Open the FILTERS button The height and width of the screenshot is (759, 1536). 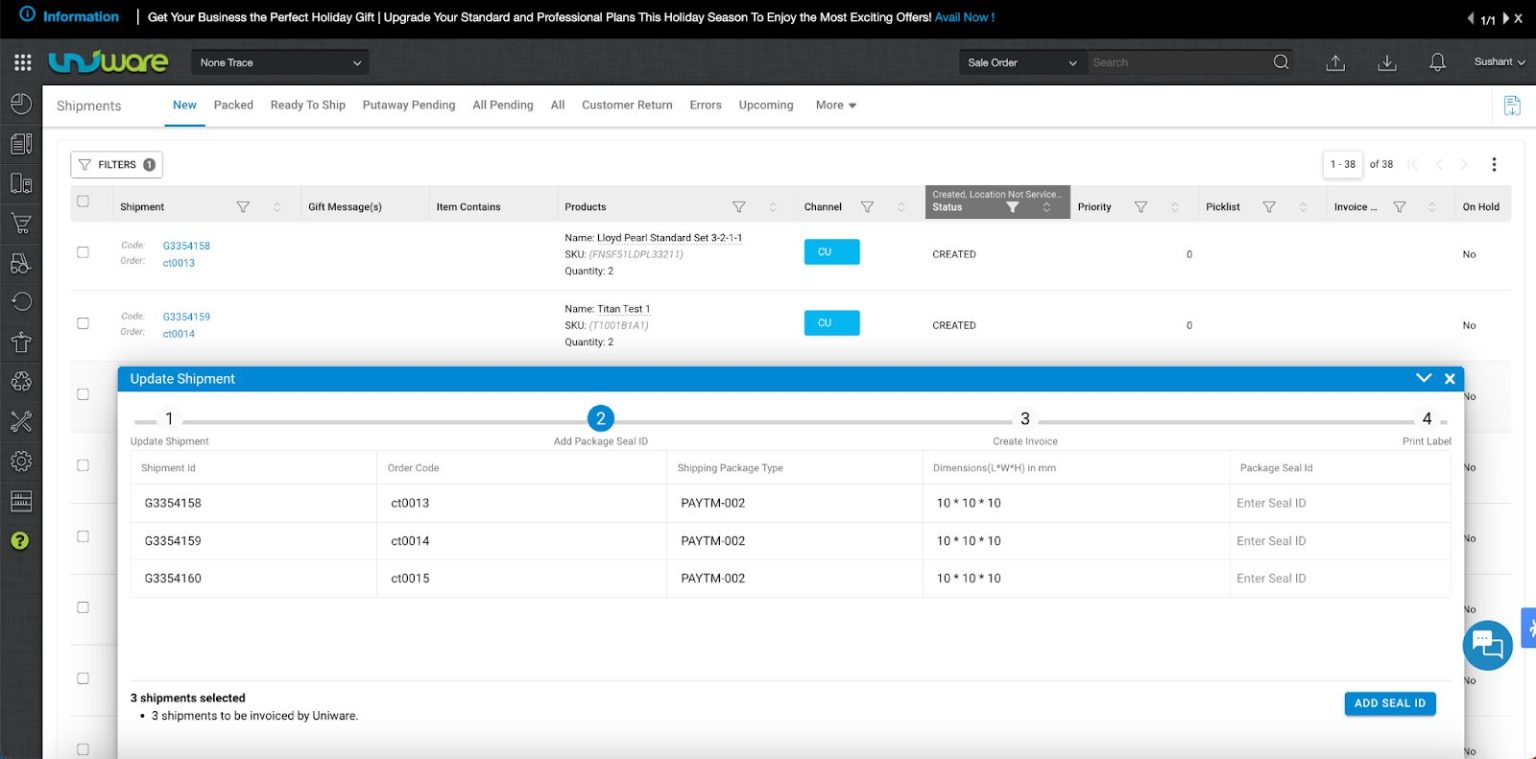116,165
